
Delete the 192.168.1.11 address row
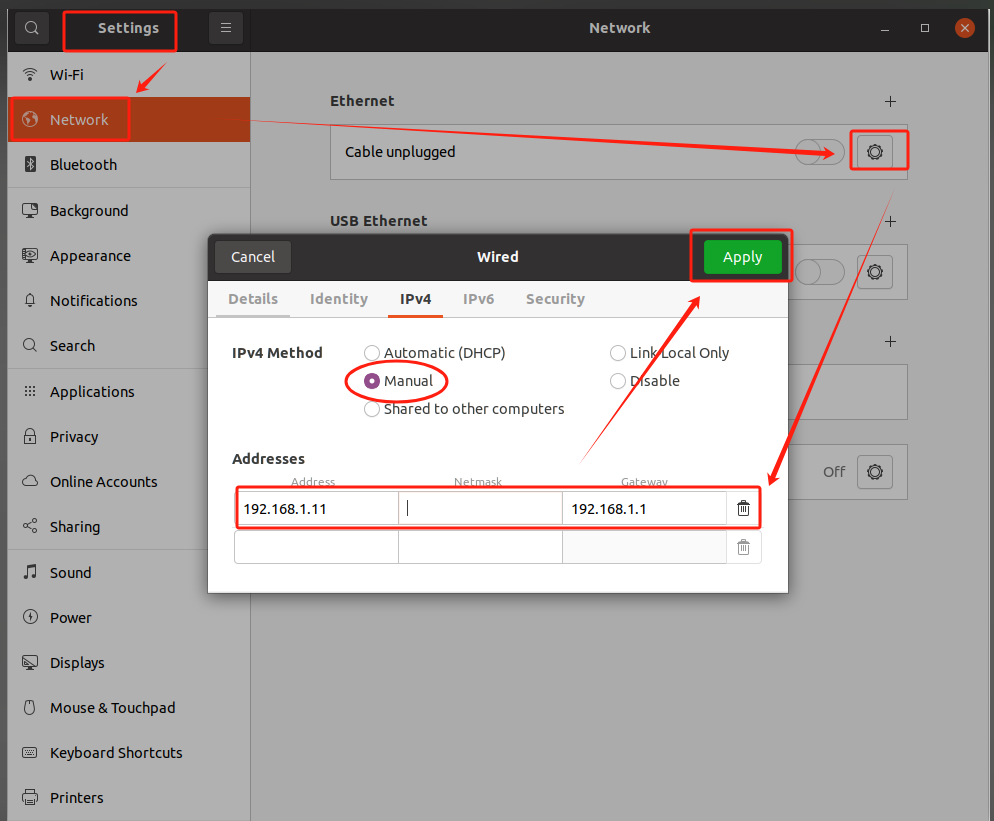[743, 508]
